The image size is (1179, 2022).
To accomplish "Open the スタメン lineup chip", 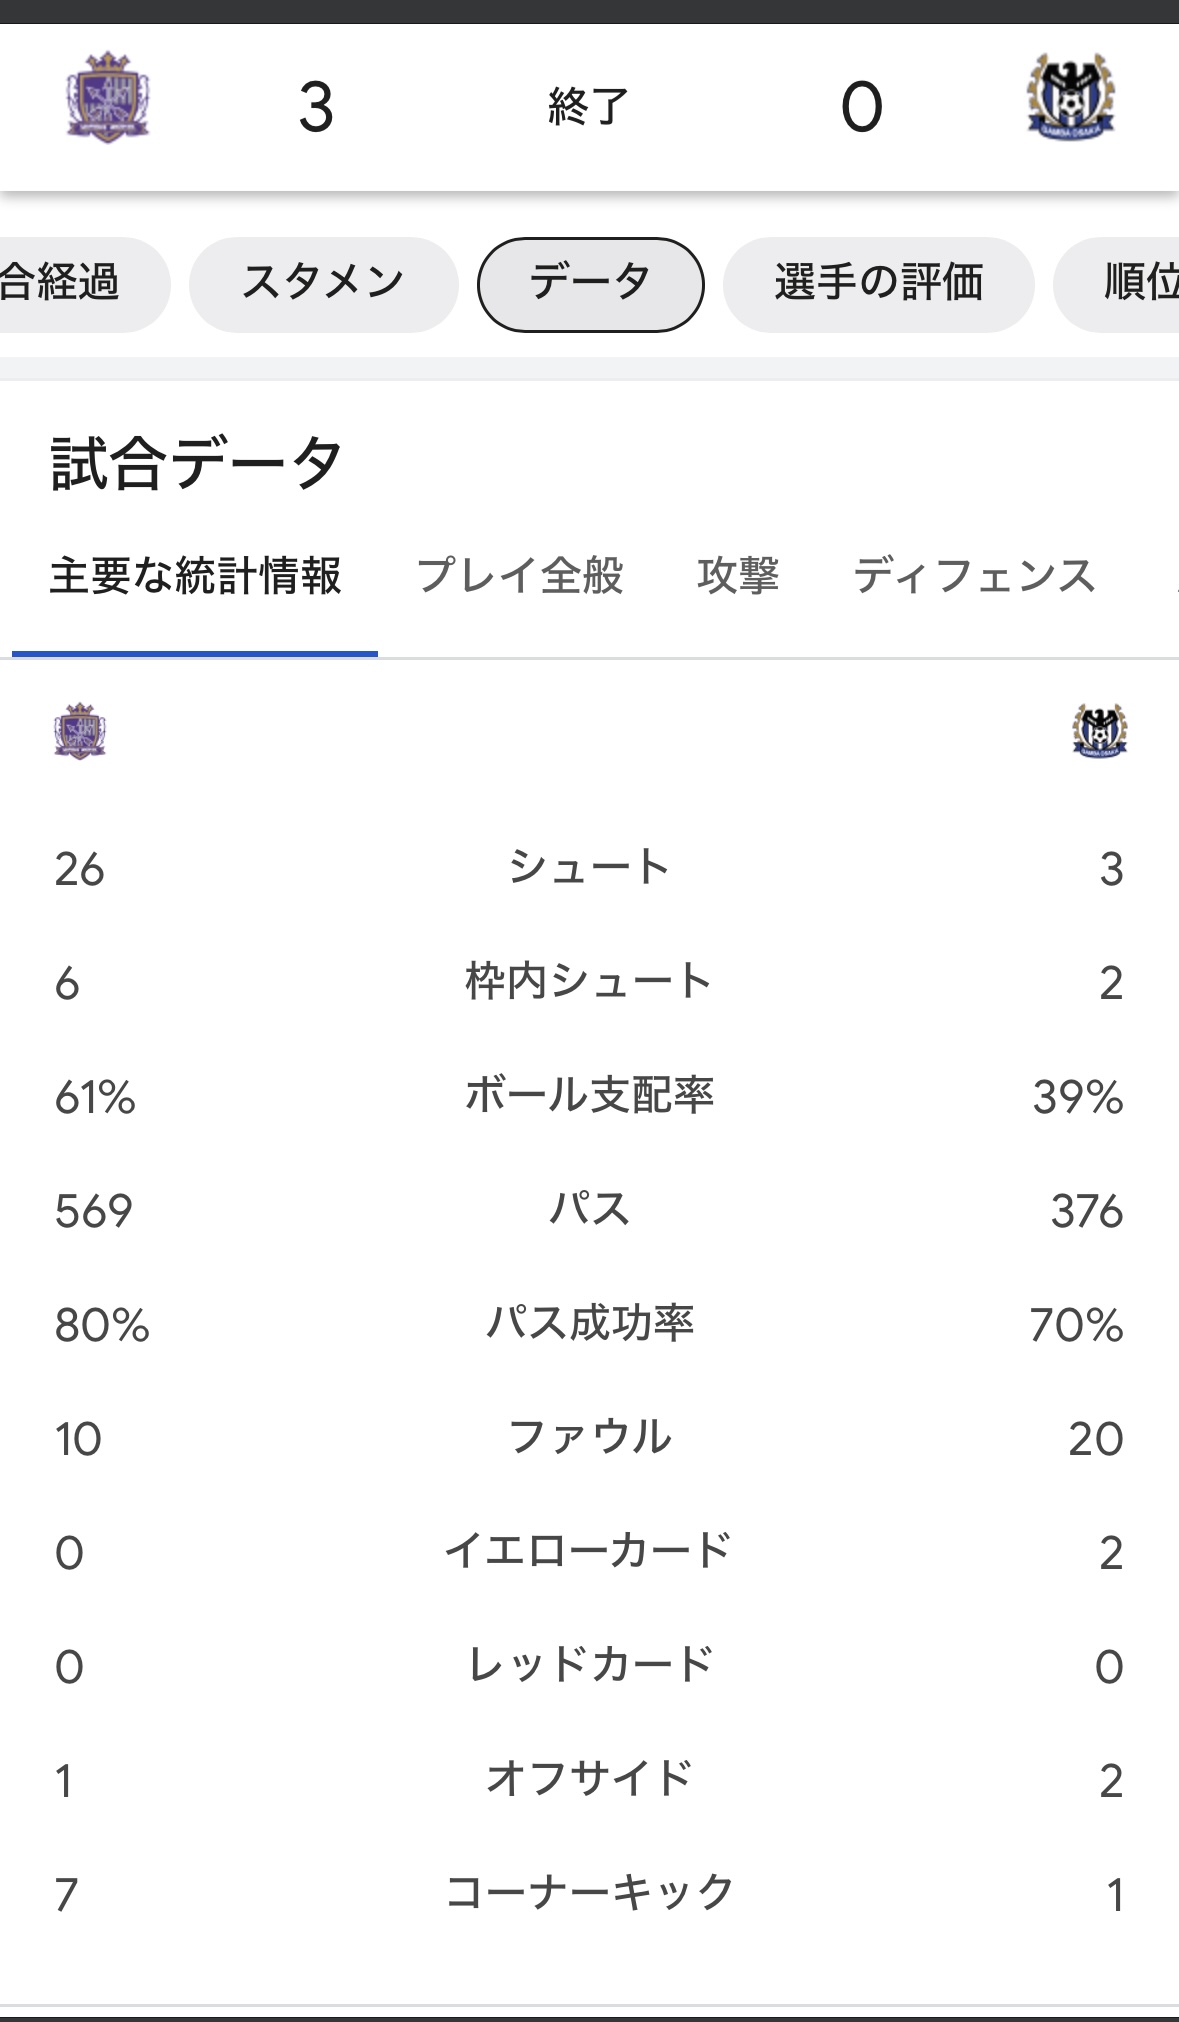I will click(324, 284).
